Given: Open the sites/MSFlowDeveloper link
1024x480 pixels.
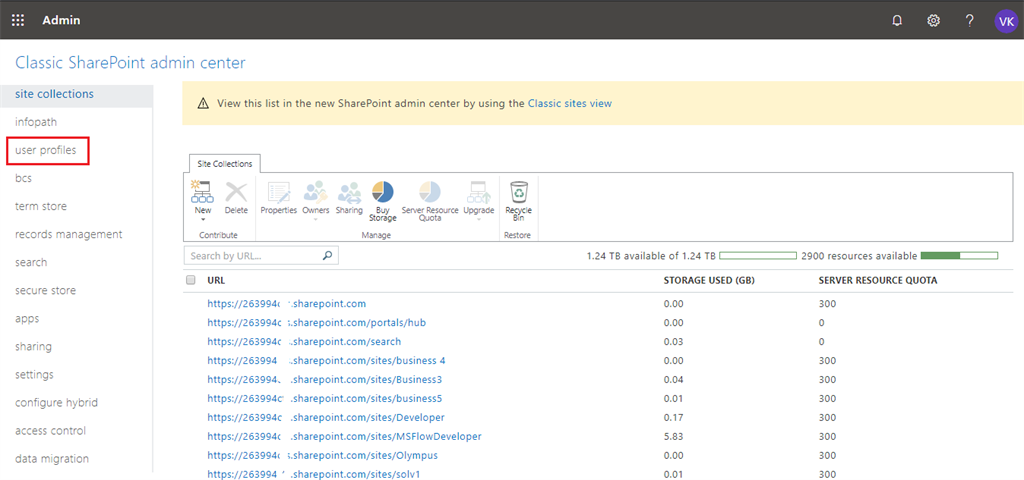Looking at the screenshot, I should pyautogui.click(x=344, y=436).
